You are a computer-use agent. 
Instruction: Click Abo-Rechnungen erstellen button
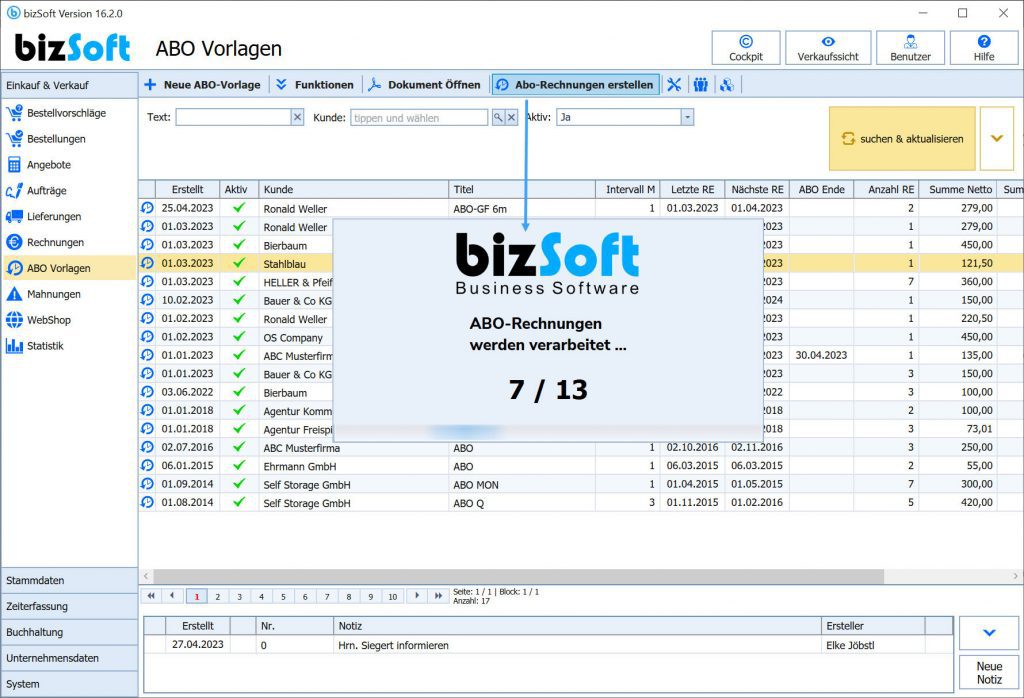tap(575, 85)
